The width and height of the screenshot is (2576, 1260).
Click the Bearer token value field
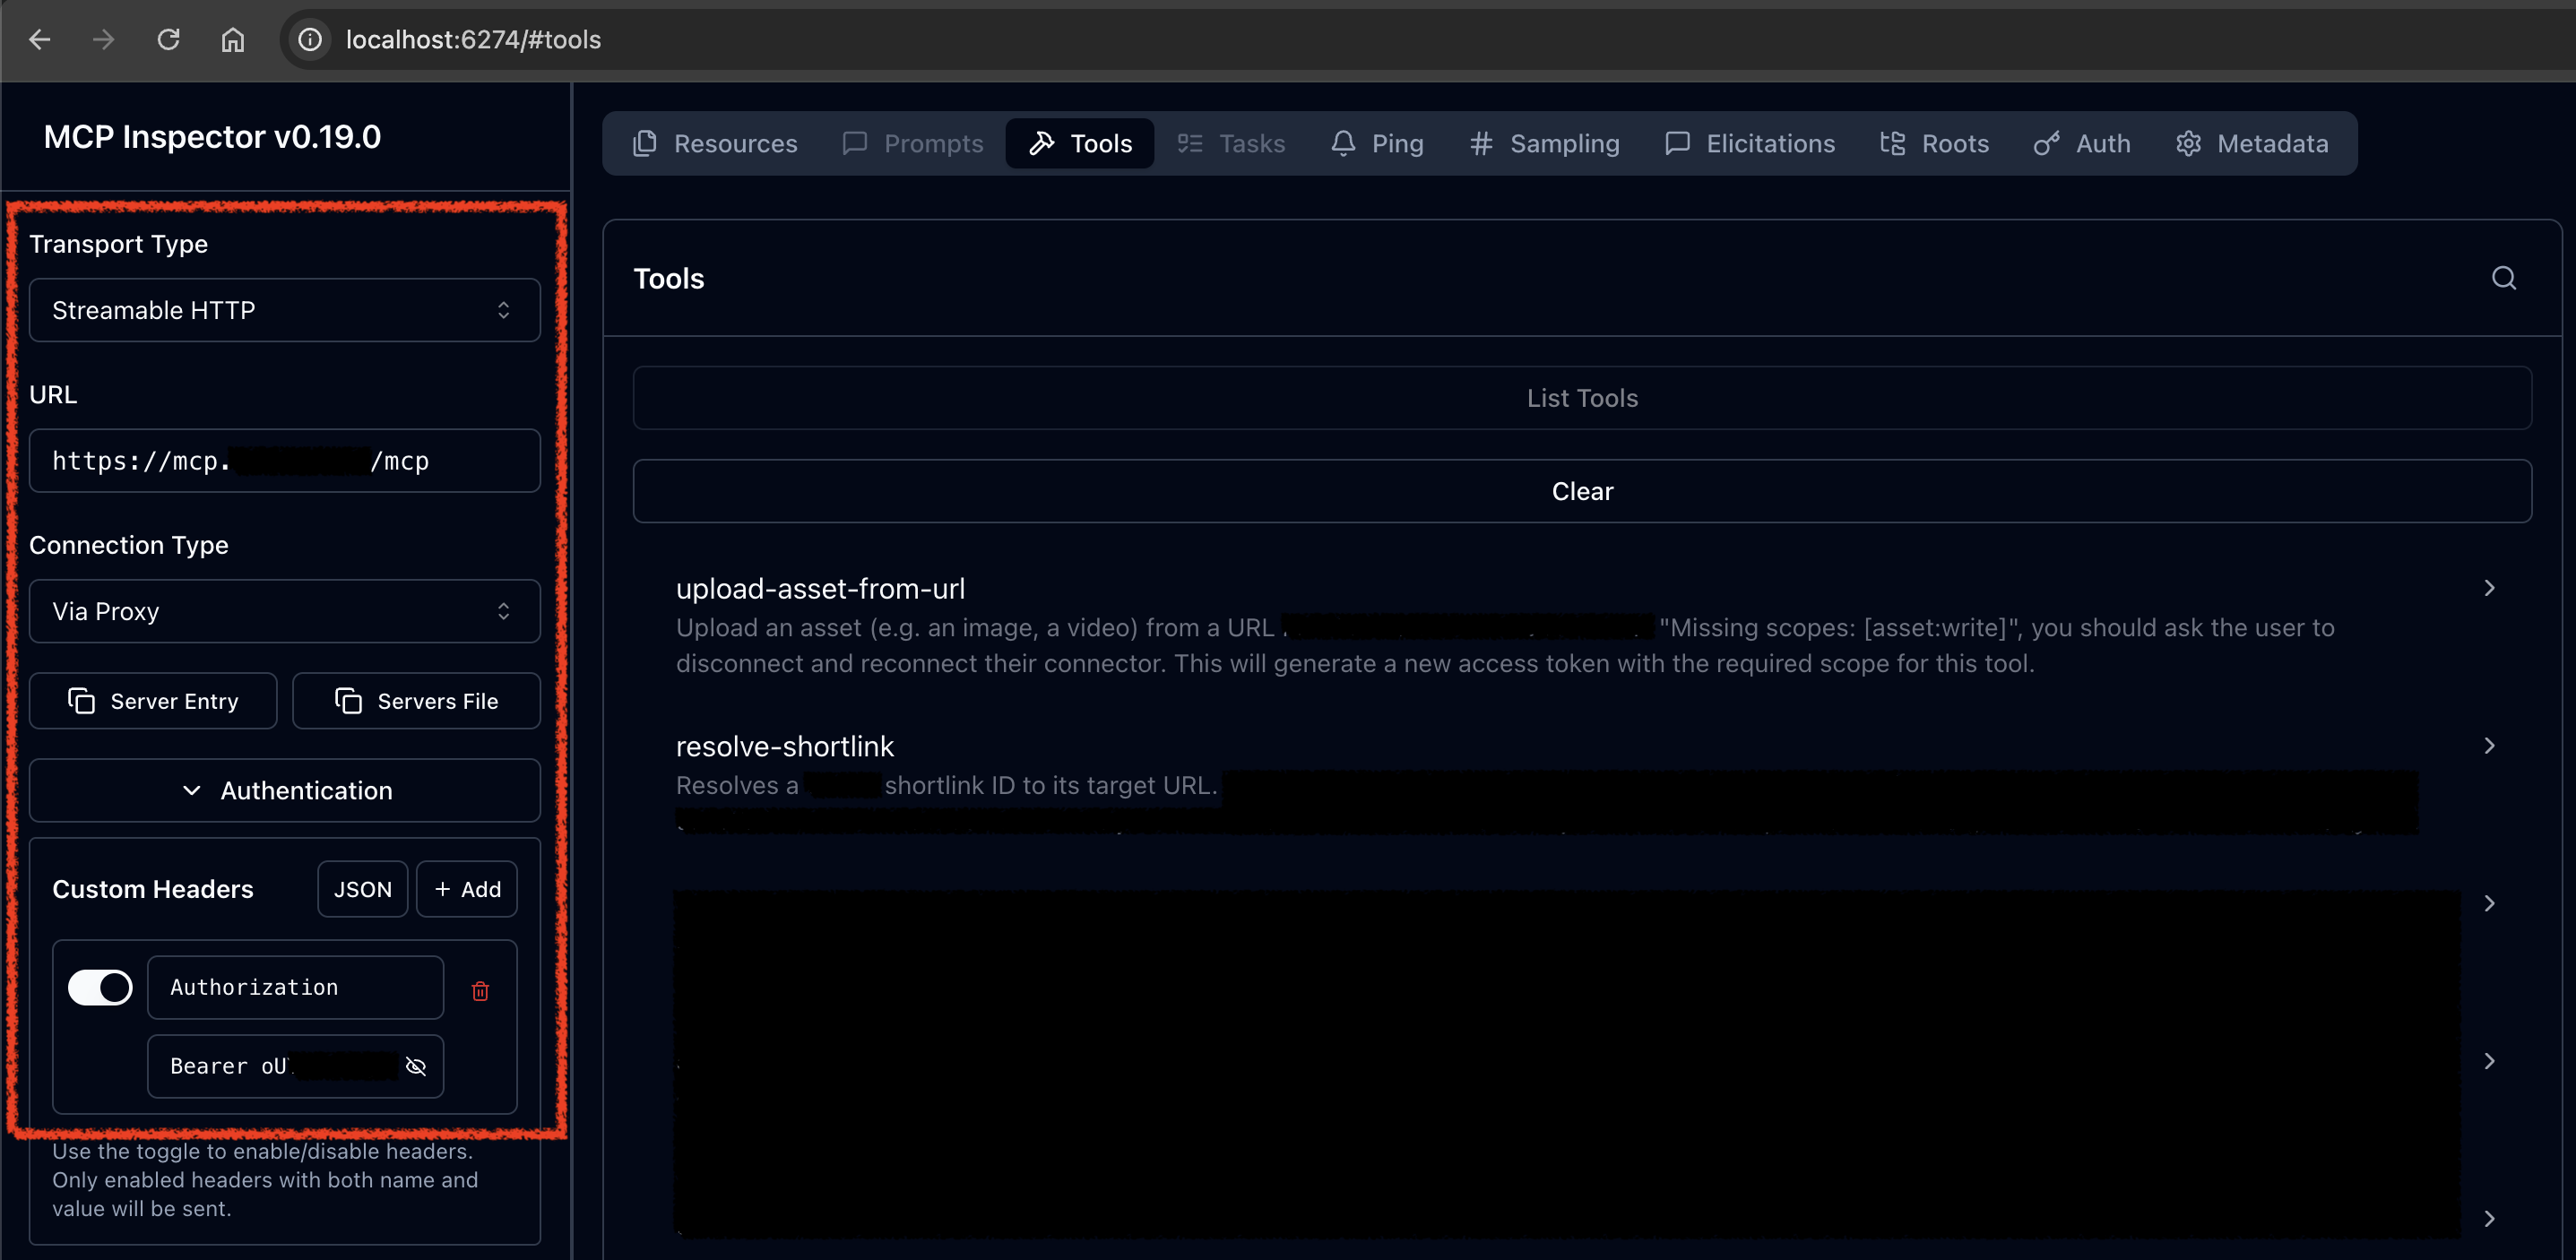pyautogui.click(x=295, y=1066)
